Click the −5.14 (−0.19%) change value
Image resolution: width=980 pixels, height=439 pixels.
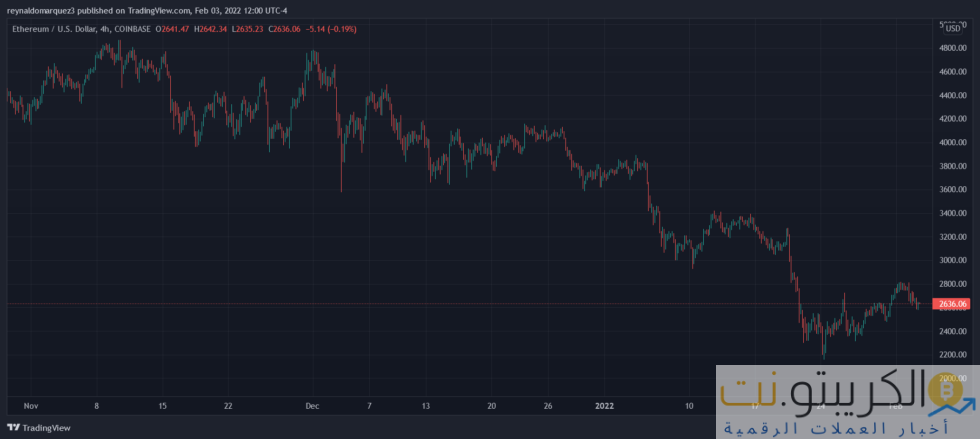(334, 29)
